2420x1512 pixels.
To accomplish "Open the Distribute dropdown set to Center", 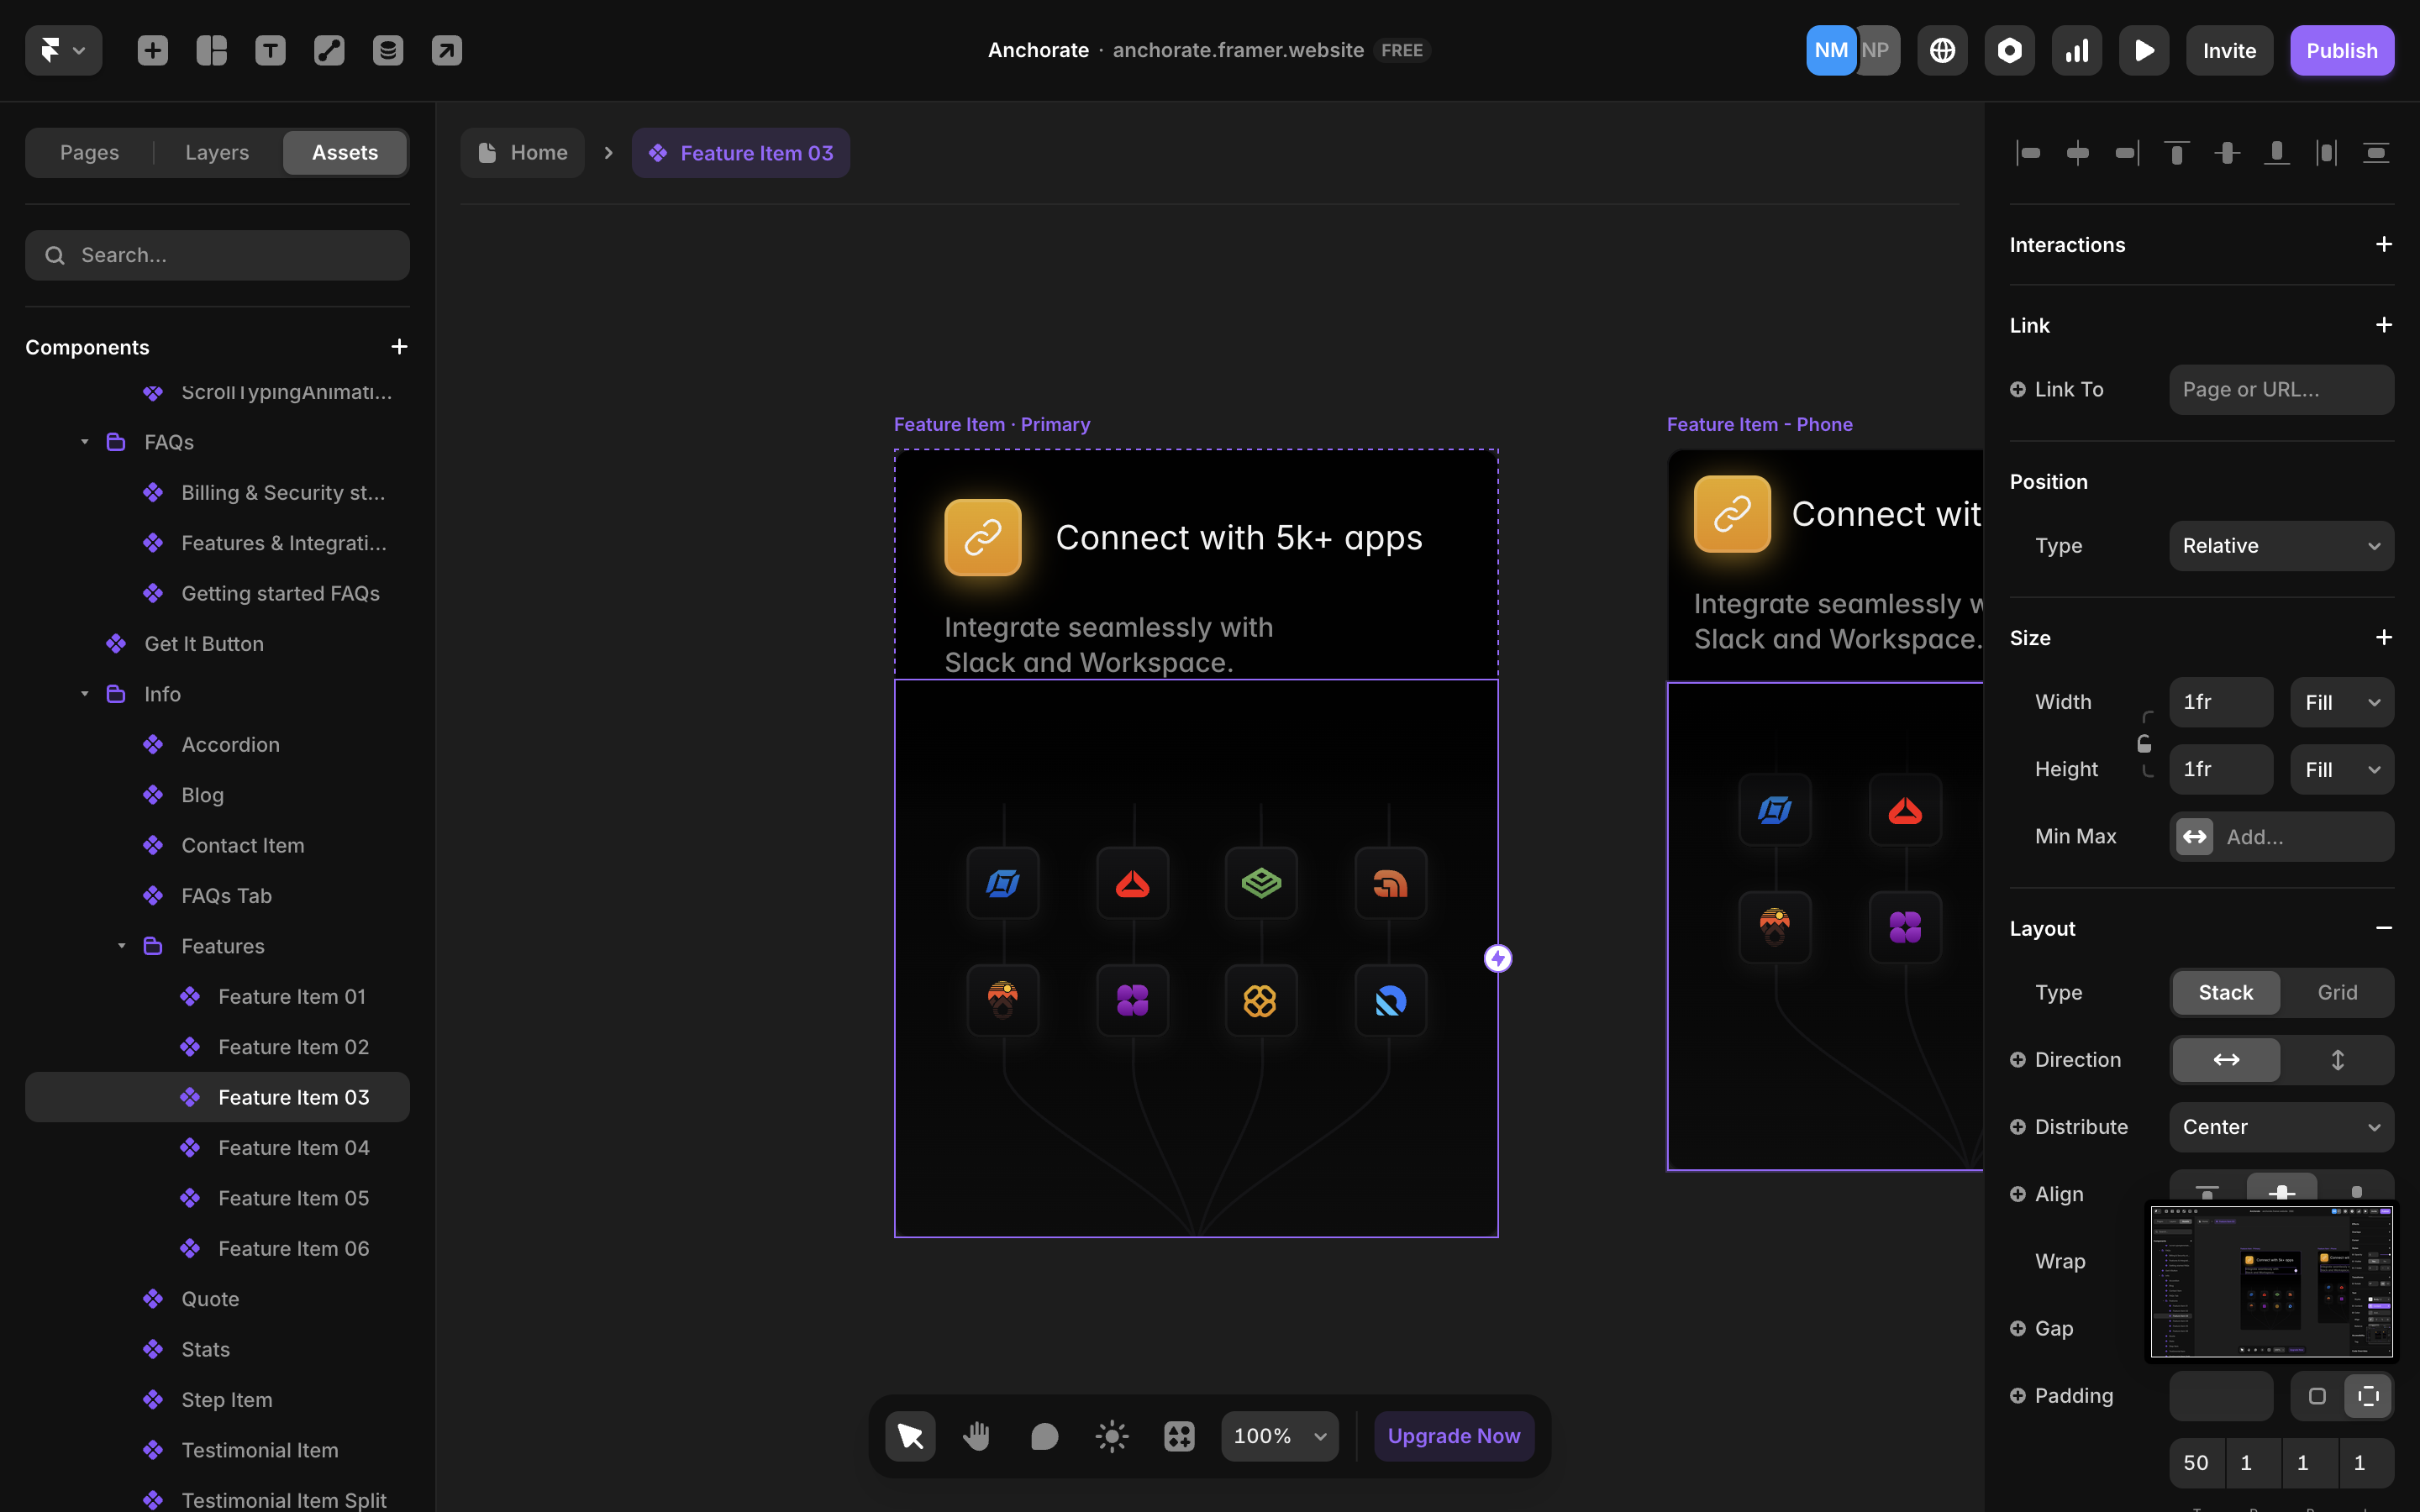I will [2281, 1127].
